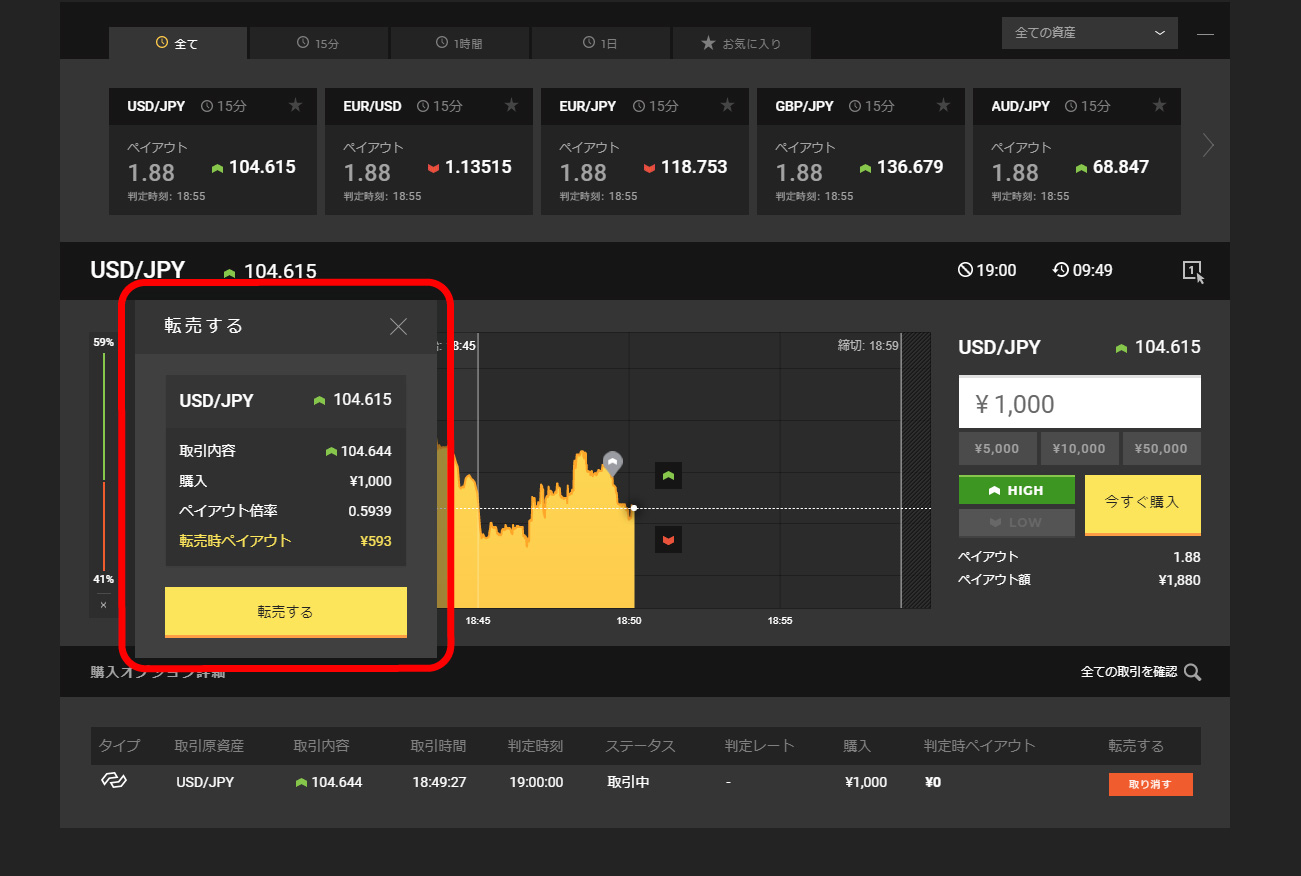The height and width of the screenshot is (876, 1301).
Task: Select the HIGH option button
Action: click(1017, 490)
